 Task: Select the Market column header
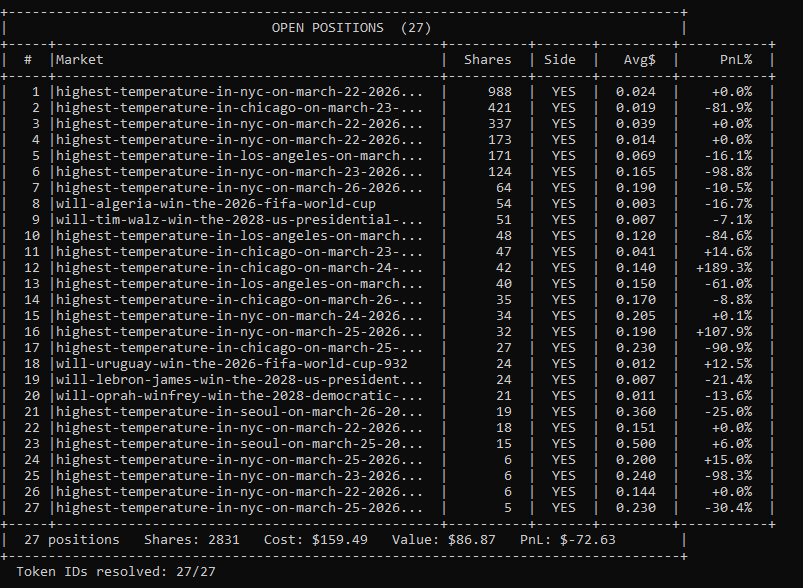click(79, 60)
